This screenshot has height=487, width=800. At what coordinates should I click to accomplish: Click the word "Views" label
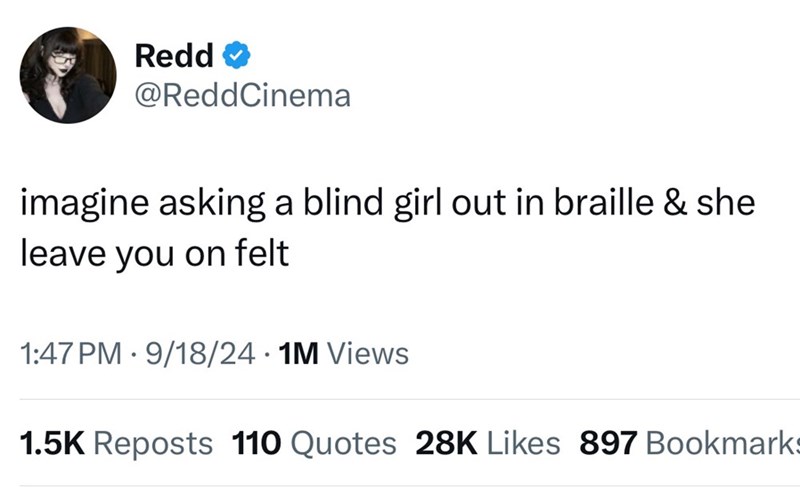[x=368, y=353]
